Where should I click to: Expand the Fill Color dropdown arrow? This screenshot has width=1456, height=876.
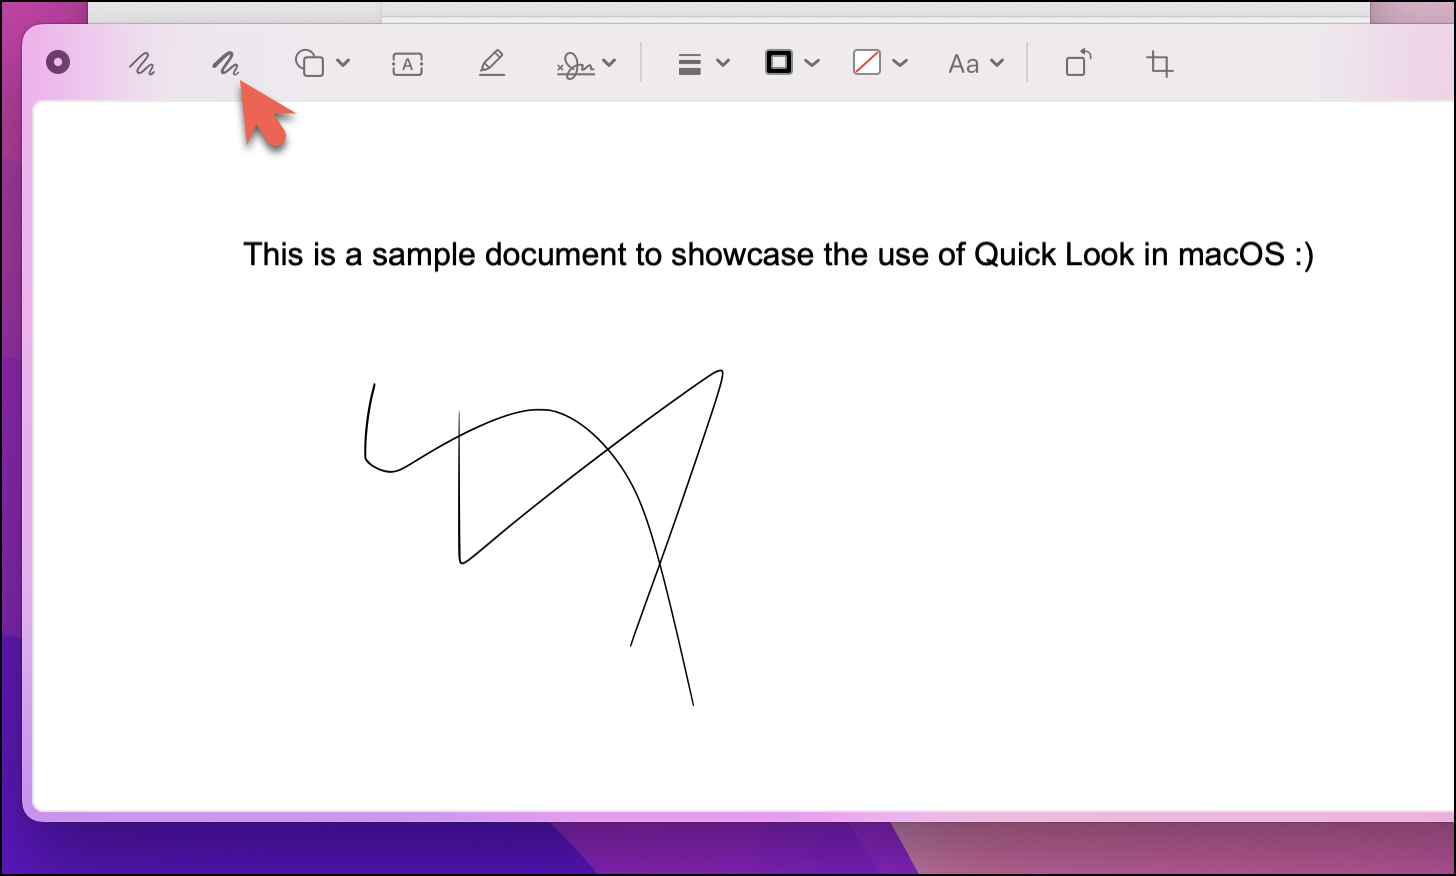900,63
